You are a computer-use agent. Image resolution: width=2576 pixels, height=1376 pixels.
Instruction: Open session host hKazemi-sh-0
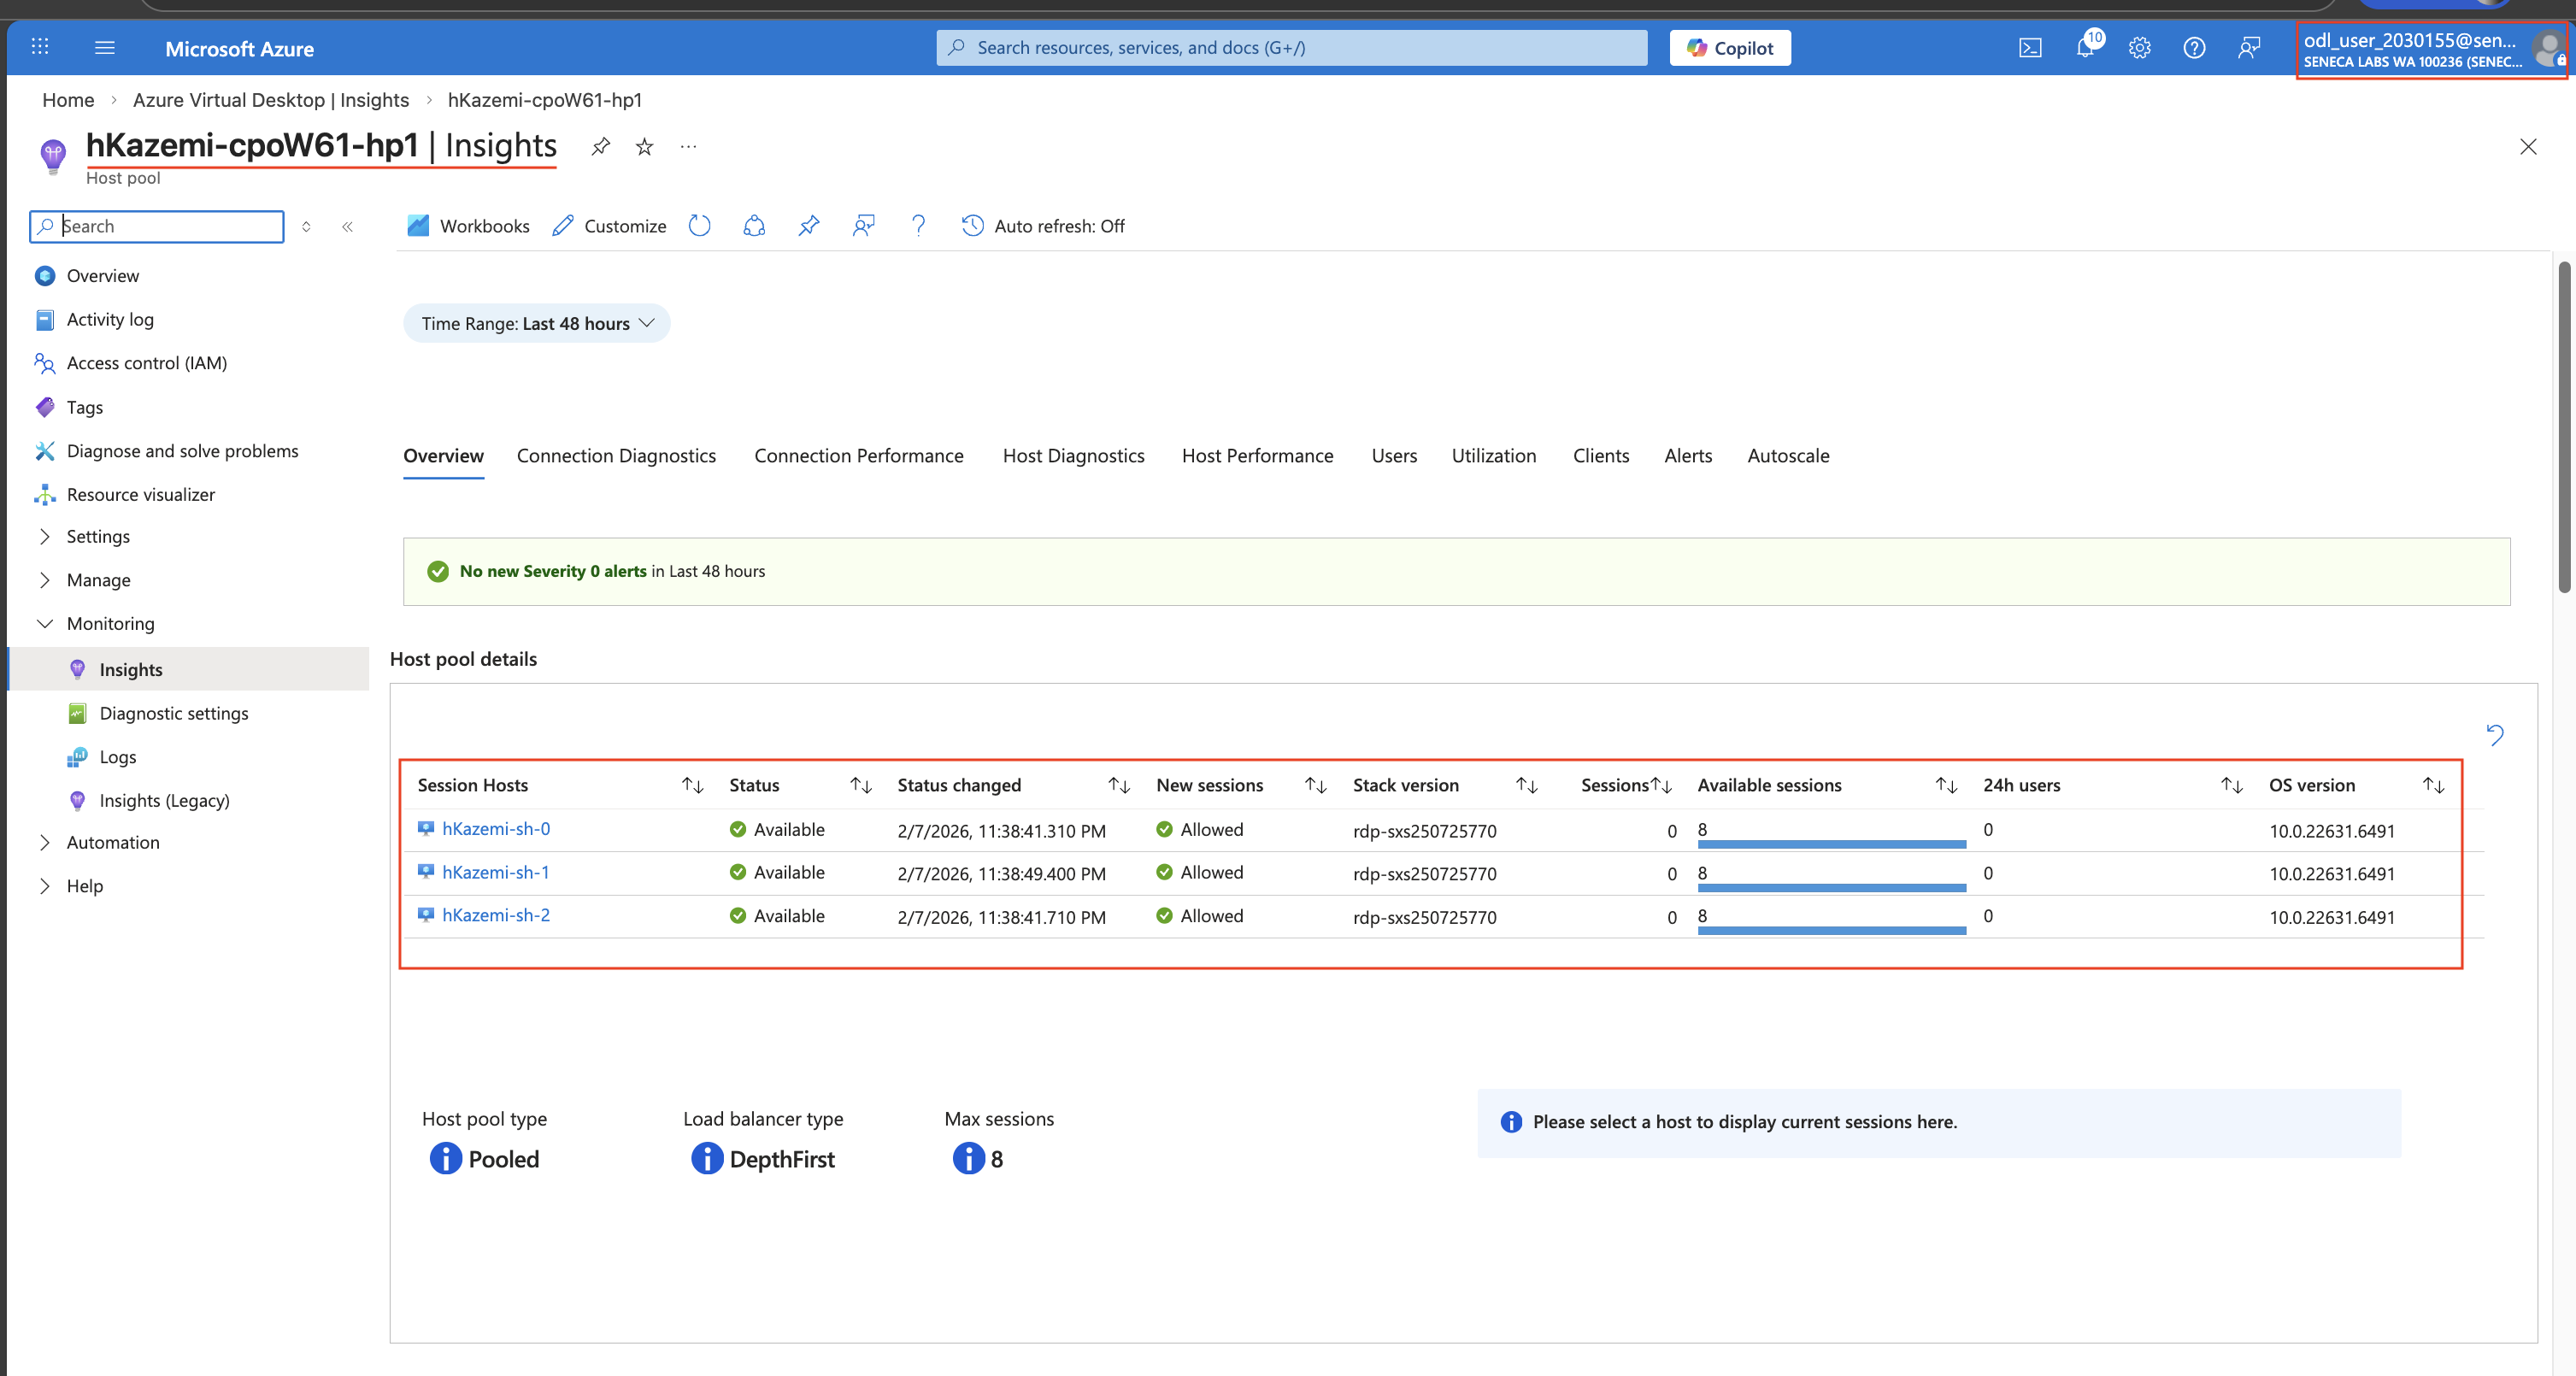[x=496, y=829]
